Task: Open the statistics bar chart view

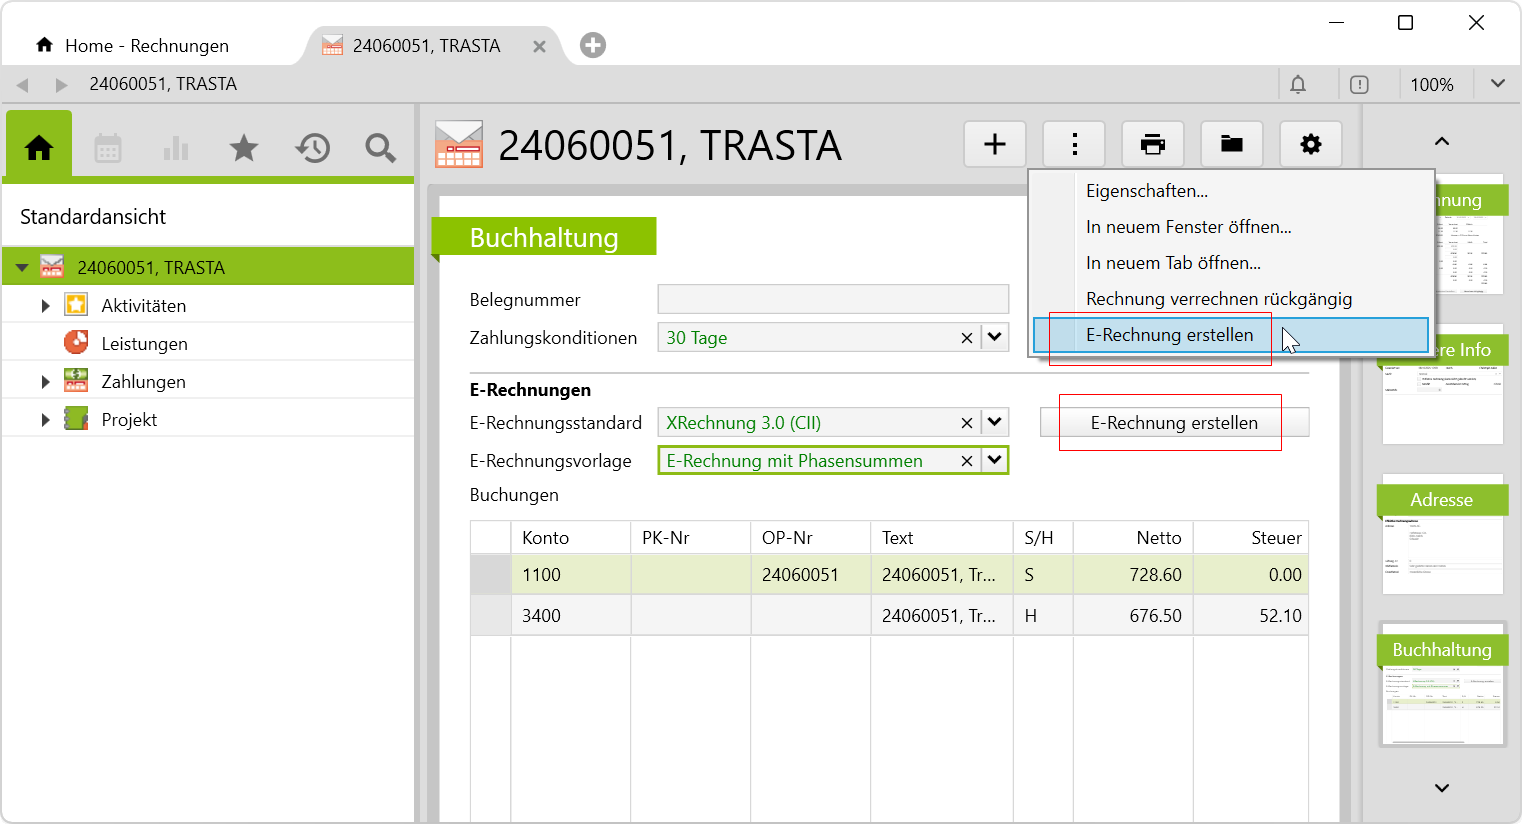Action: click(x=176, y=149)
